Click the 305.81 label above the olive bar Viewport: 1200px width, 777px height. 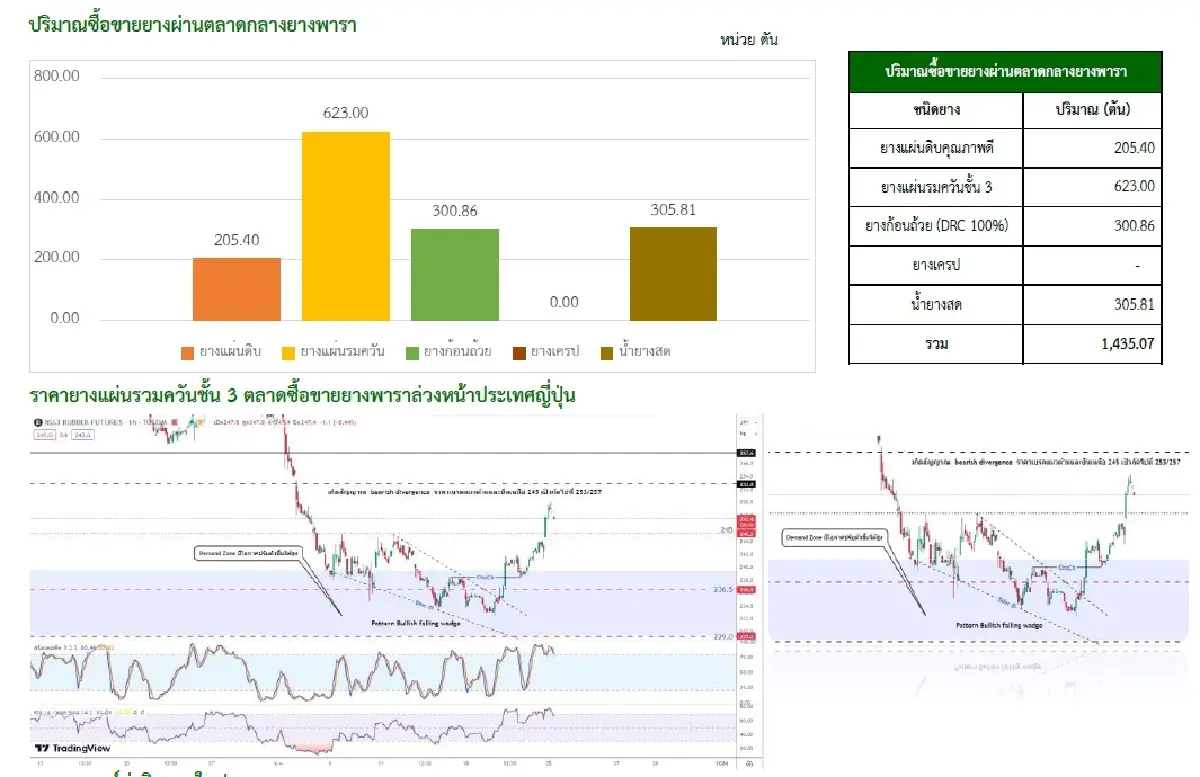[x=673, y=209]
